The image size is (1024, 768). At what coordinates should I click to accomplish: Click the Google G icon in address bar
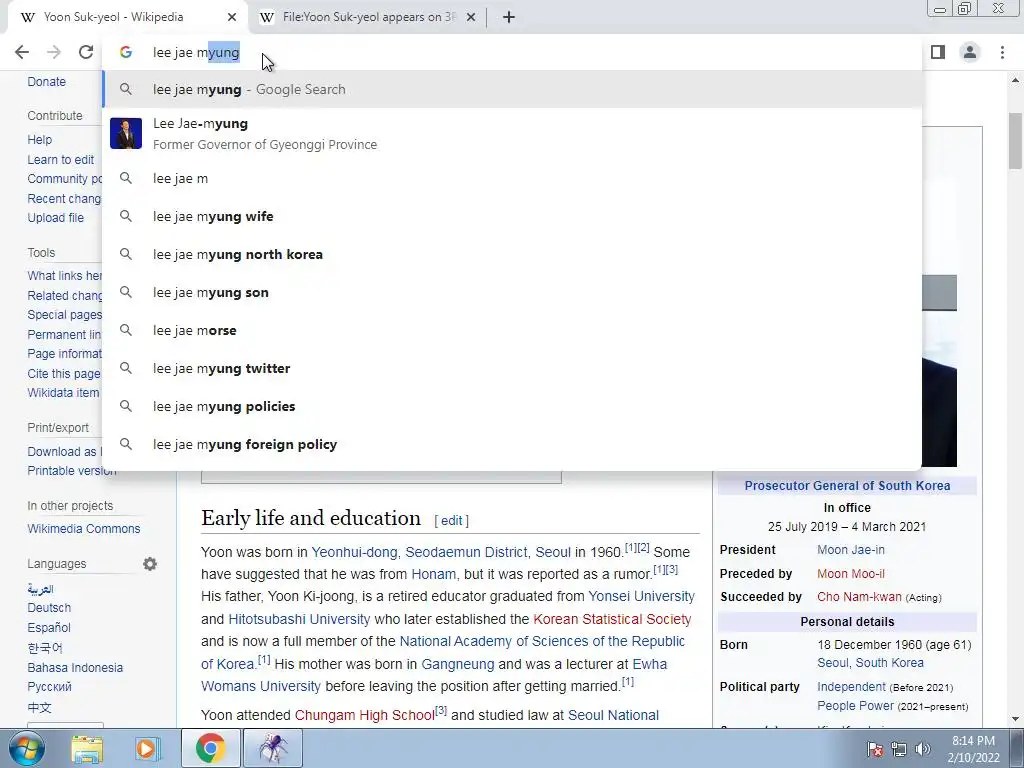pyautogui.click(x=126, y=52)
